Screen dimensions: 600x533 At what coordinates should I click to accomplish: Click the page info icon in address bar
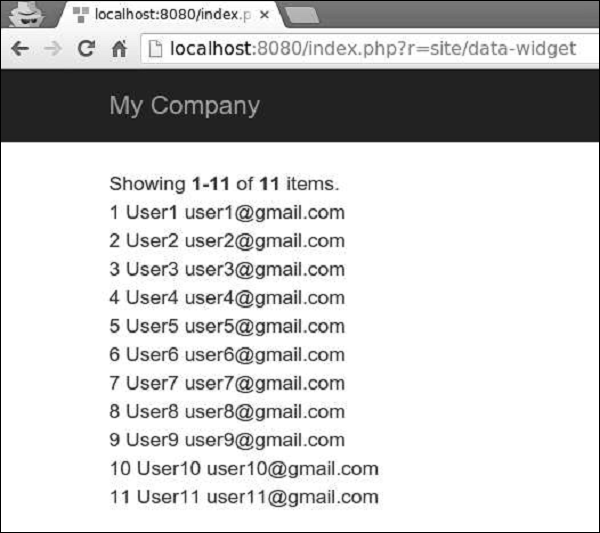click(x=154, y=48)
